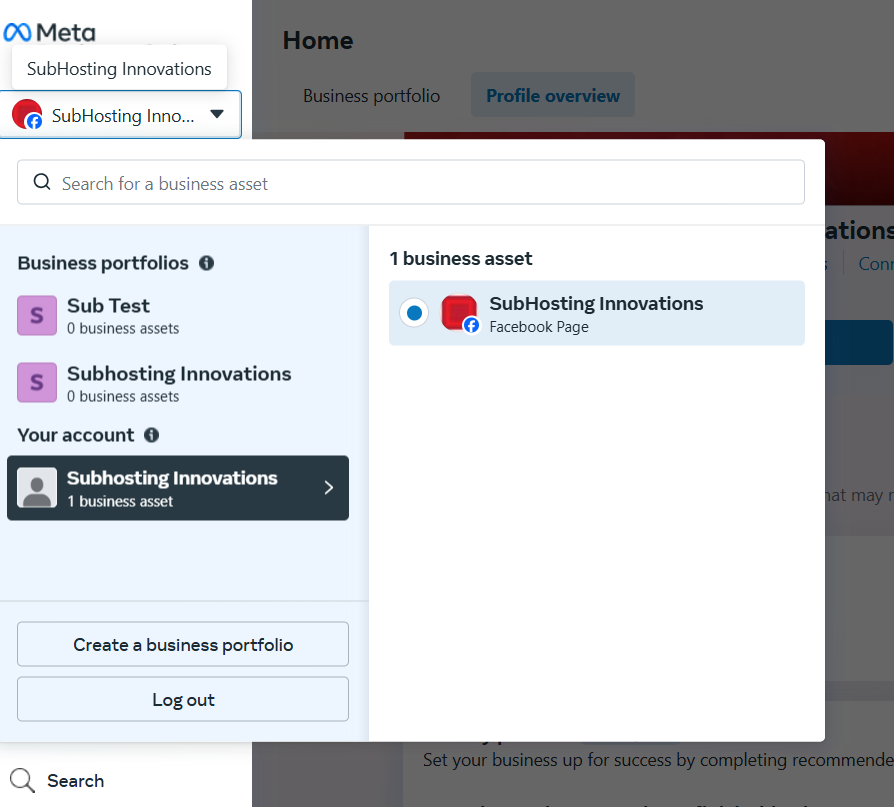Image resolution: width=894 pixels, height=807 pixels.
Task: Expand the Subhosting Innovations account chevron
Action: coord(328,488)
